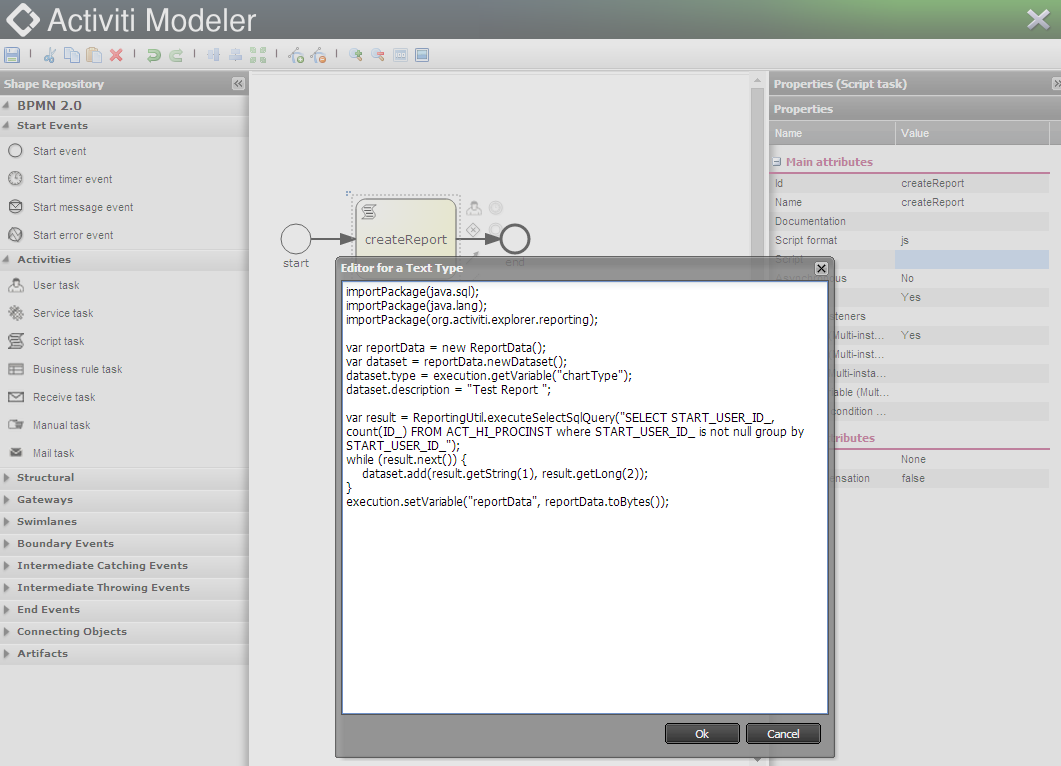Image resolution: width=1061 pixels, height=766 pixels.
Task: Expand the Intermediate Throwing Events section
Action: (6, 587)
